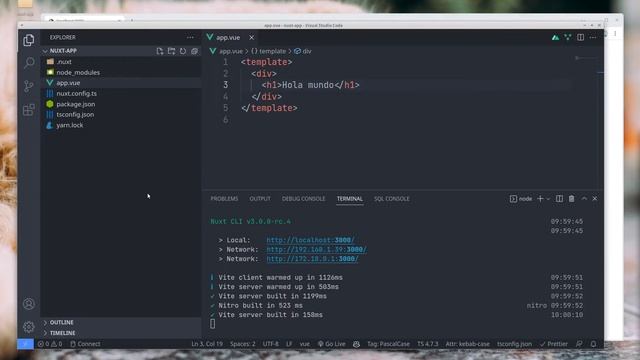Click tsconfig.json in status bar
This screenshot has width=640, height=360.
514,344
